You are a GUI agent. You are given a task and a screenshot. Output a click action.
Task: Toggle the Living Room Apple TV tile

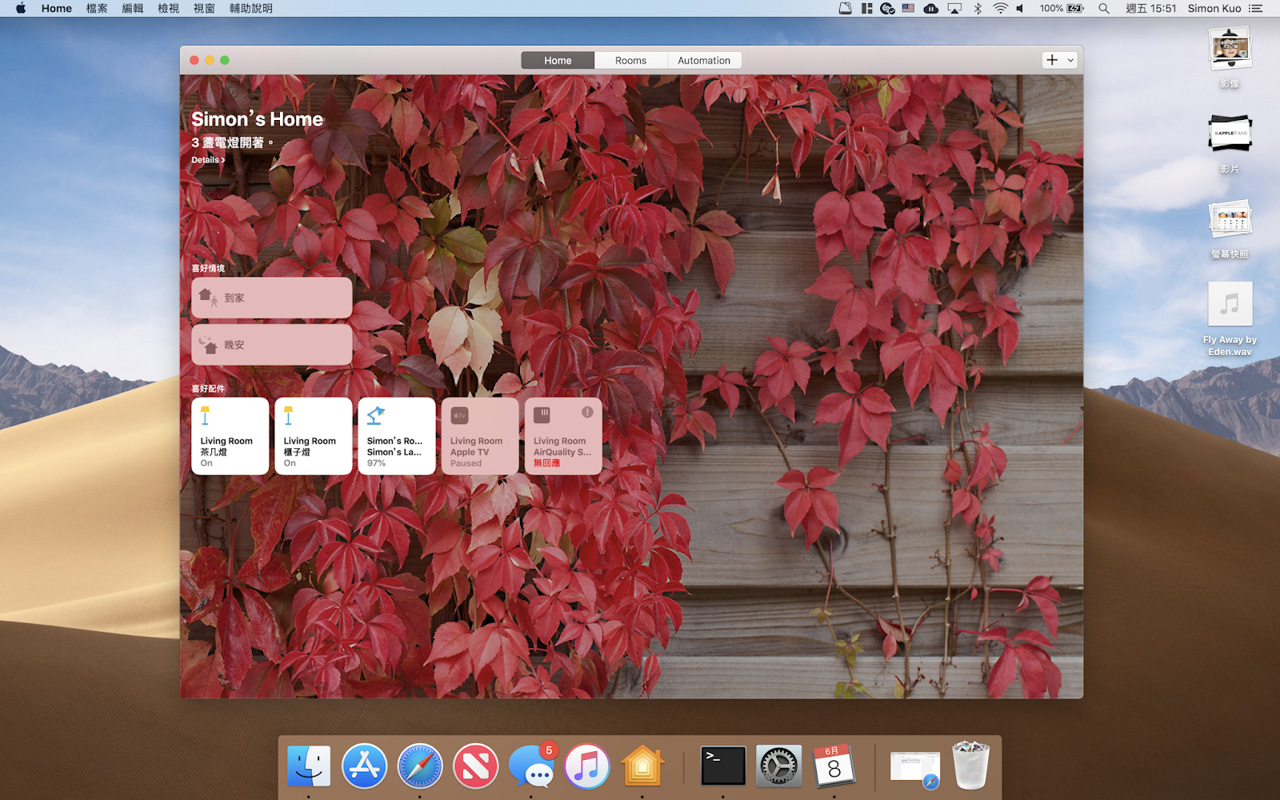pyautogui.click(x=480, y=436)
